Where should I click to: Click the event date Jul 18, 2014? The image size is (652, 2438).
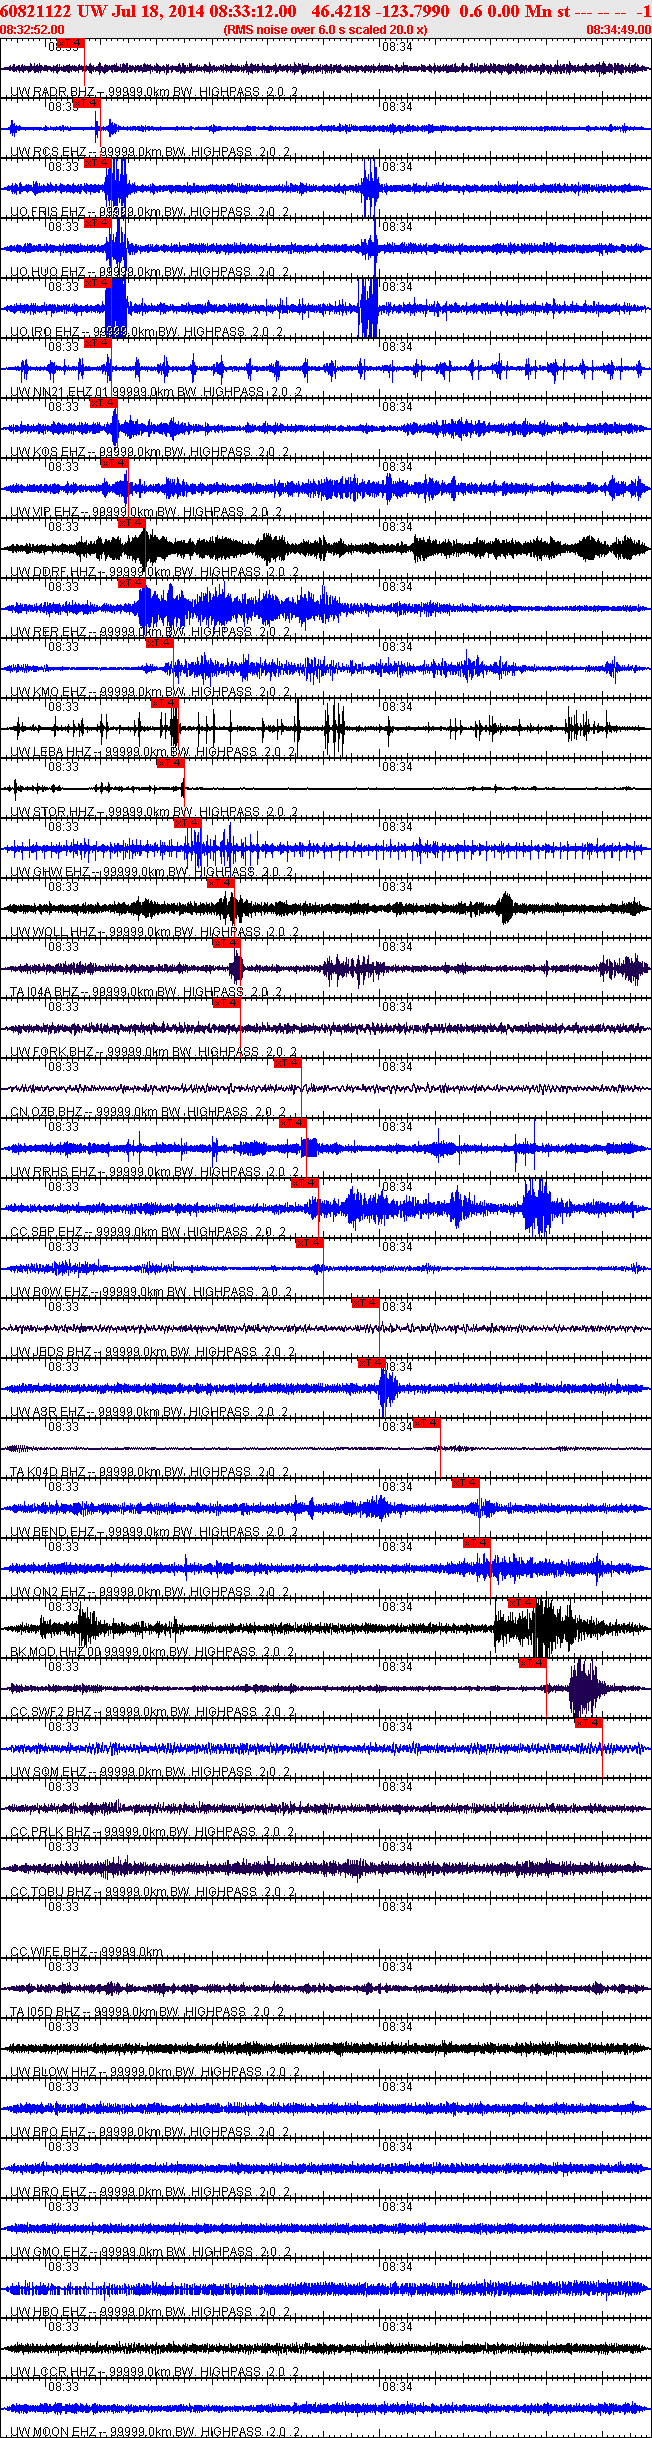click(158, 11)
